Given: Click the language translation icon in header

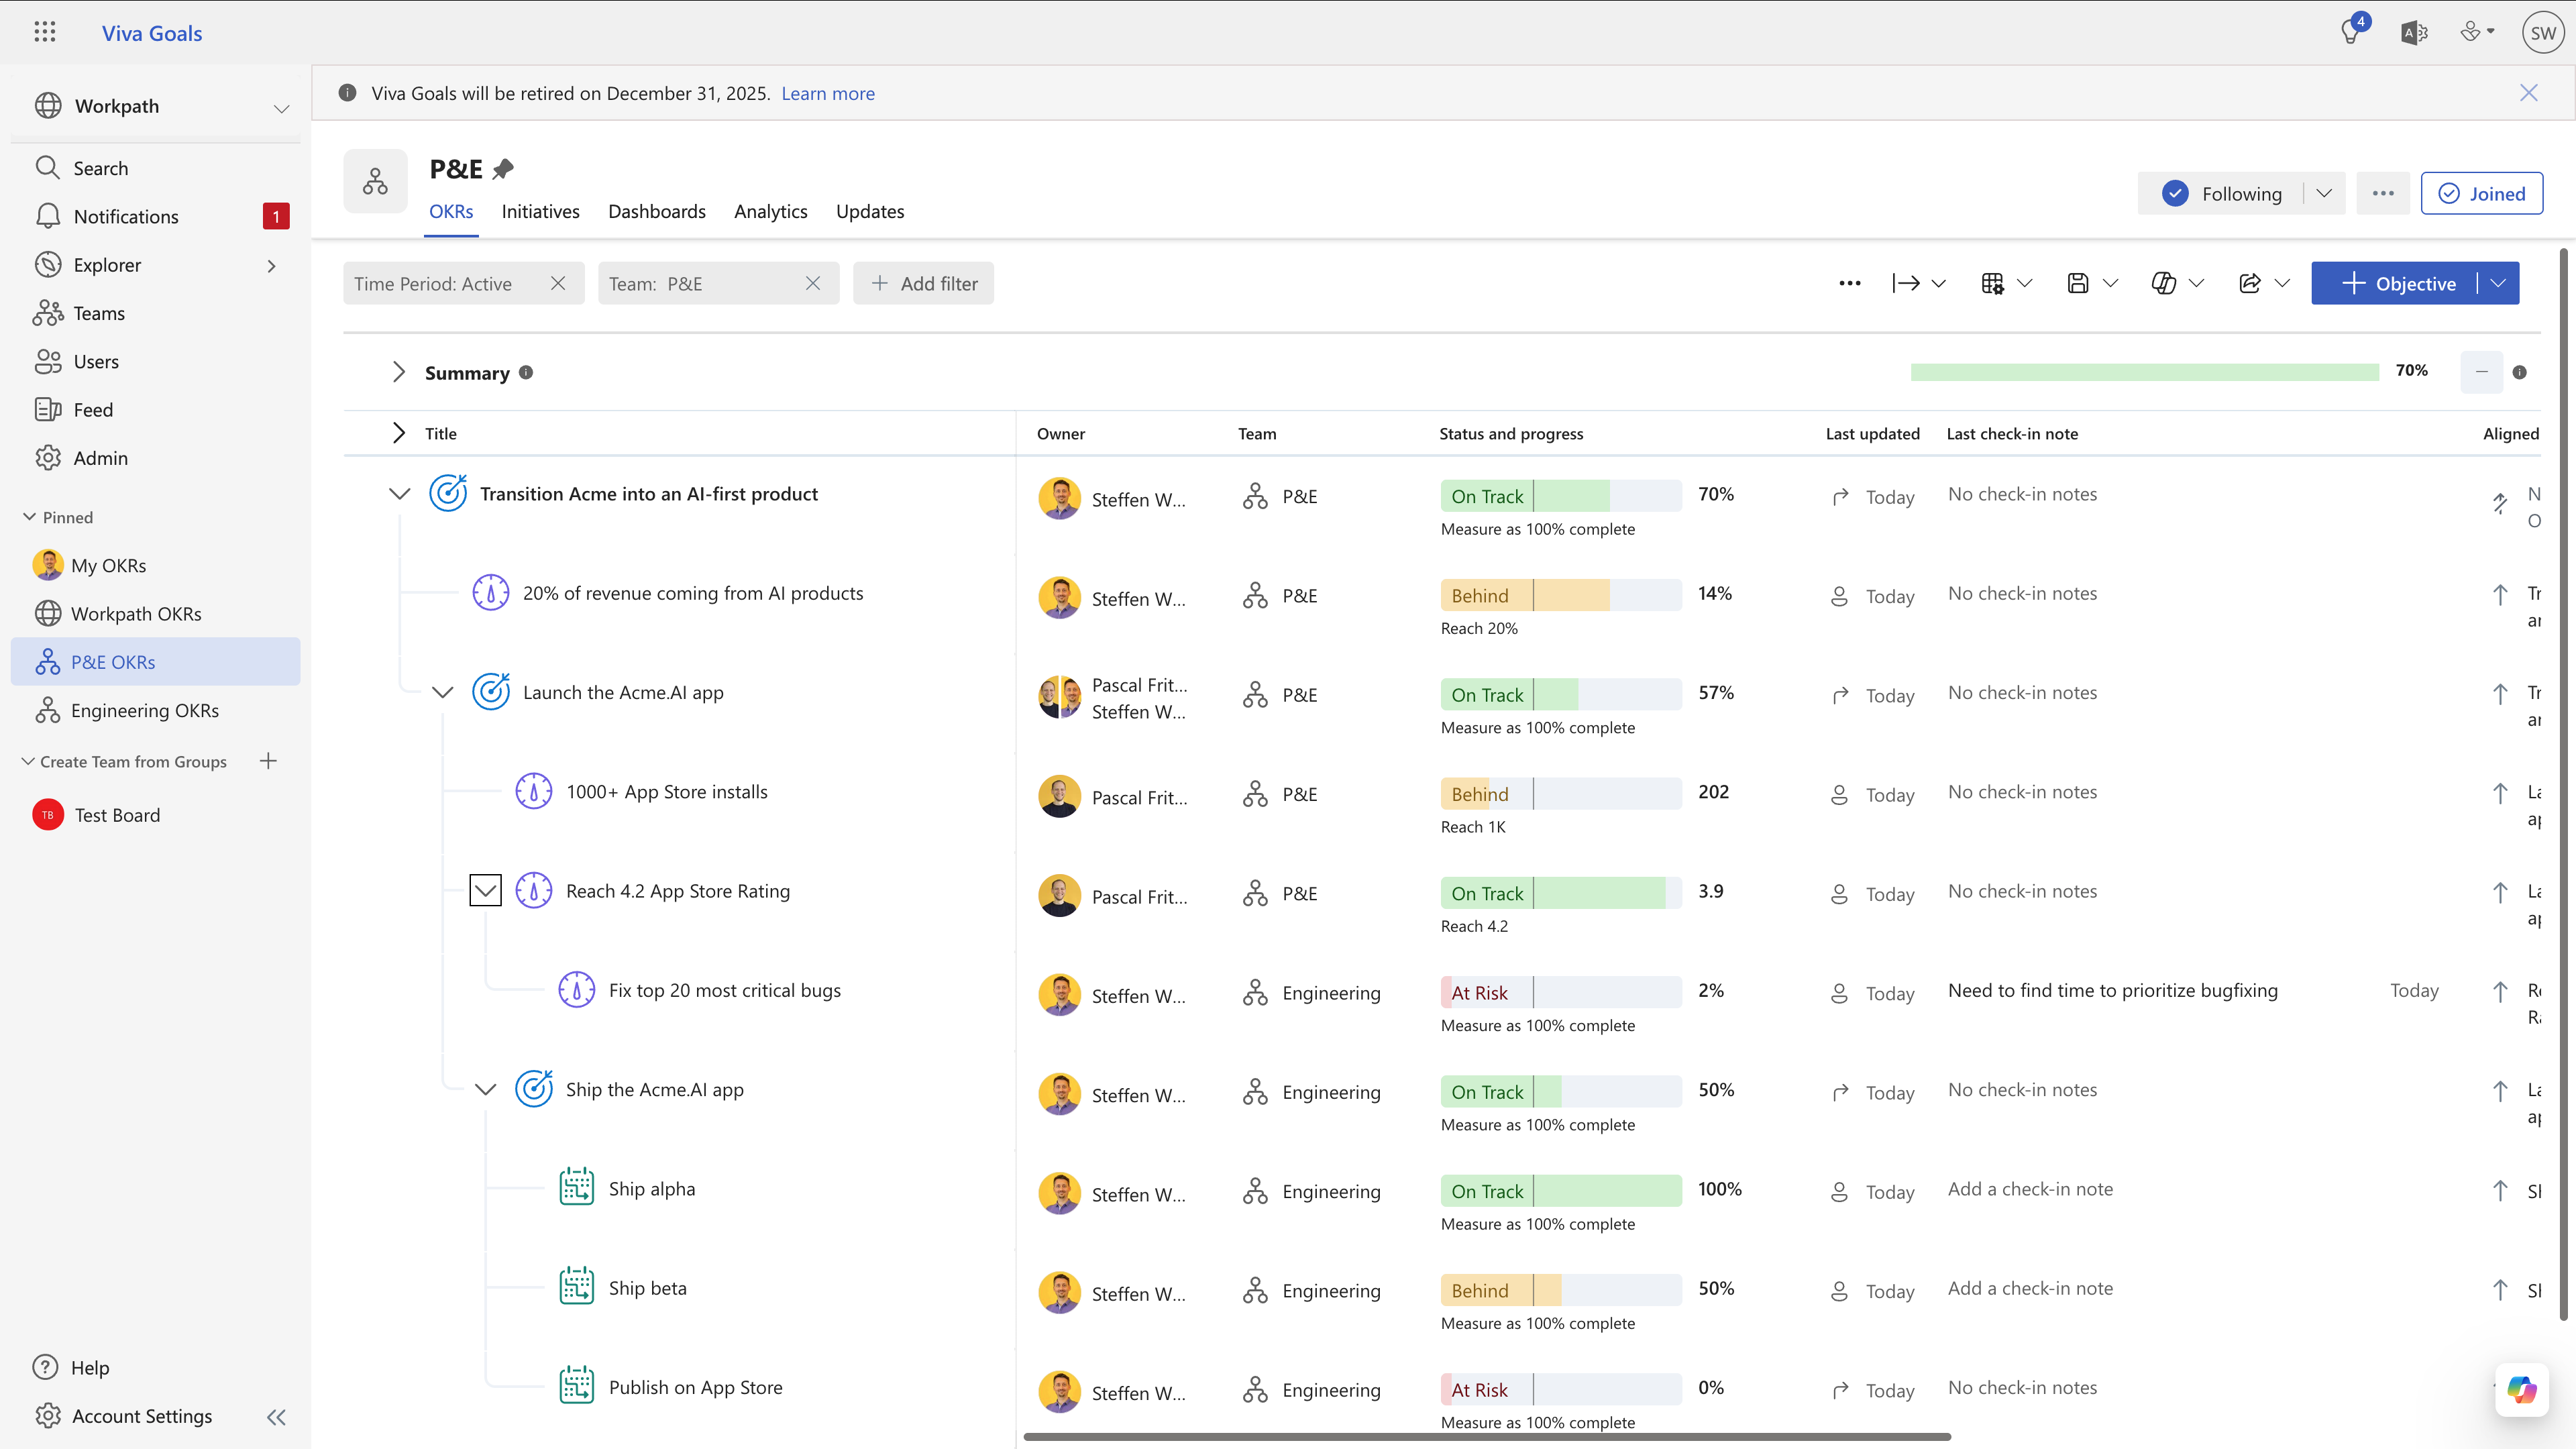Looking at the screenshot, I should click(x=2414, y=33).
